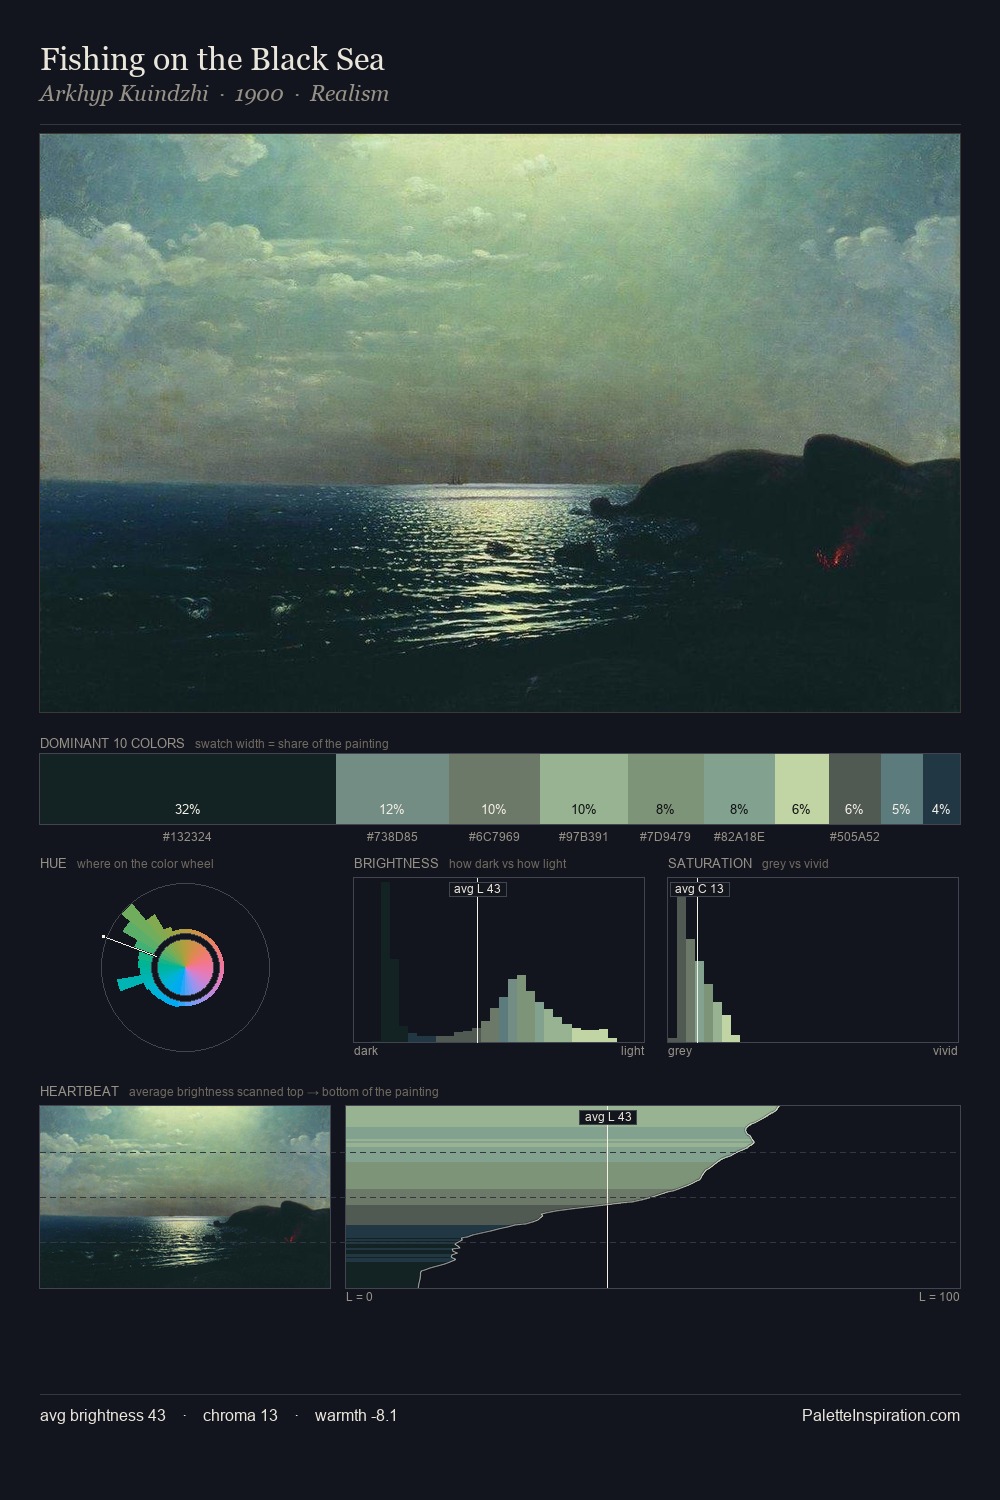The width and height of the screenshot is (1000, 1500).
Task: Click the L = 100 axis label
Action: click(x=939, y=1297)
